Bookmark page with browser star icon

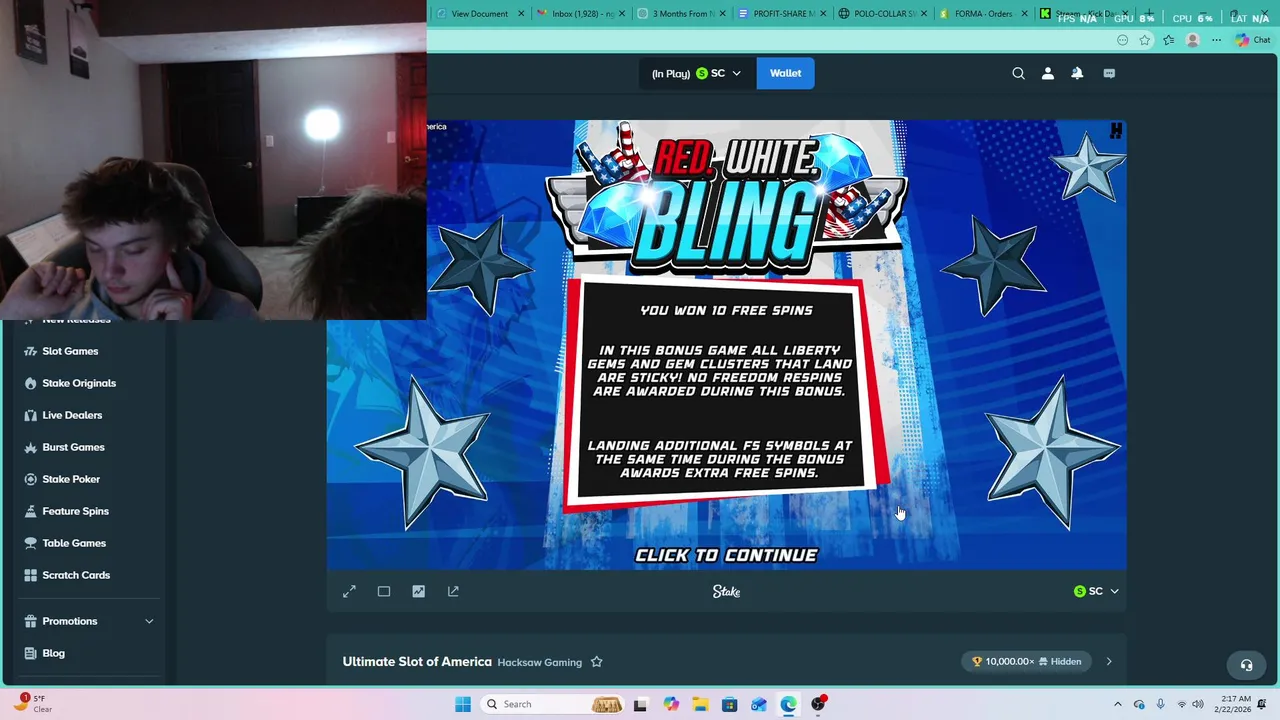click(x=1145, y=40)
